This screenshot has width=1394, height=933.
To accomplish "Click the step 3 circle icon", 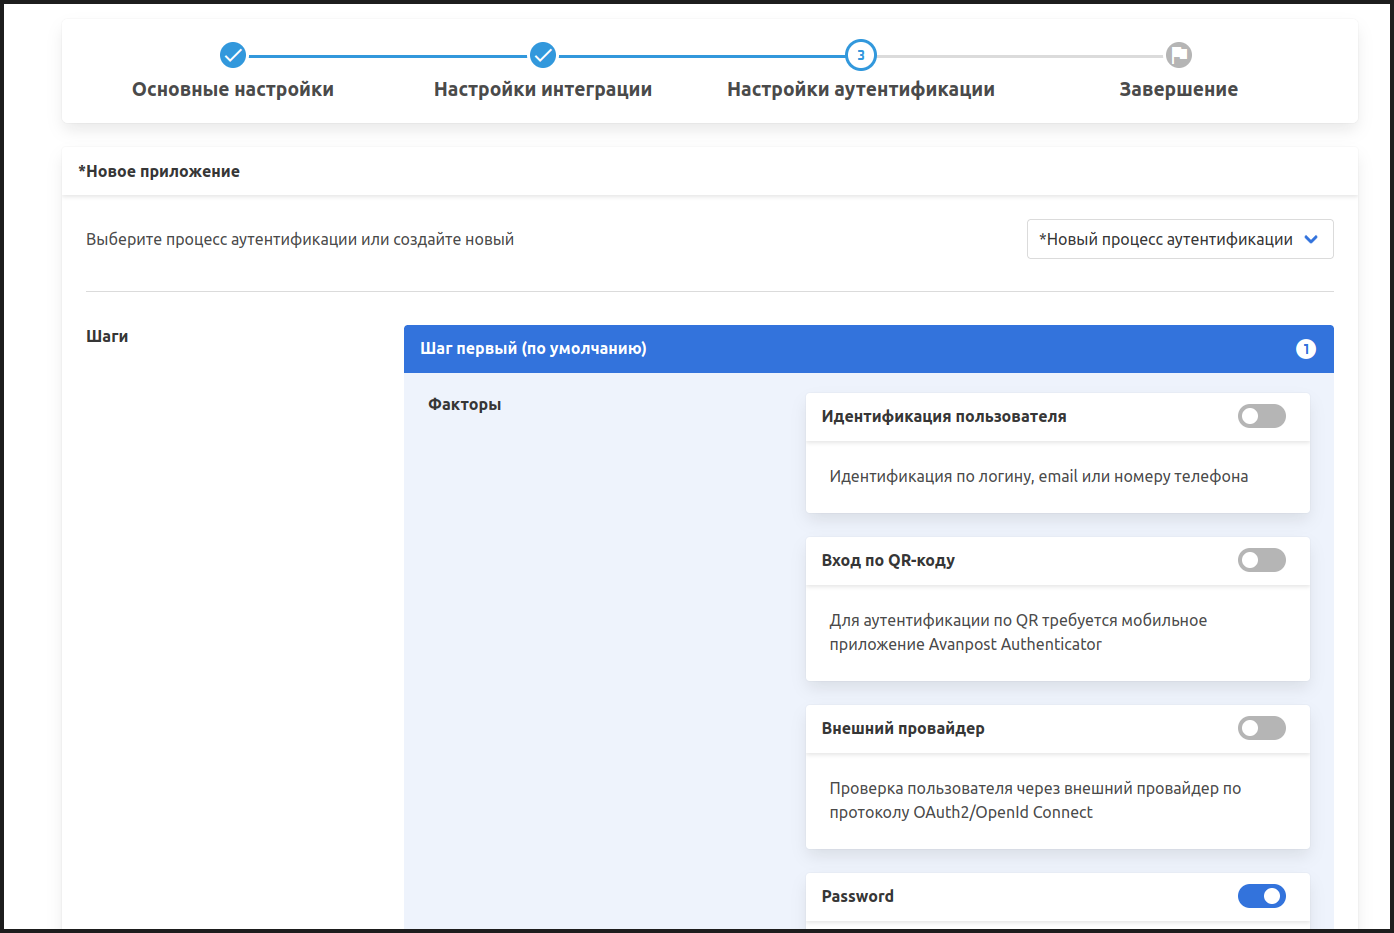I will coord(860,55).
